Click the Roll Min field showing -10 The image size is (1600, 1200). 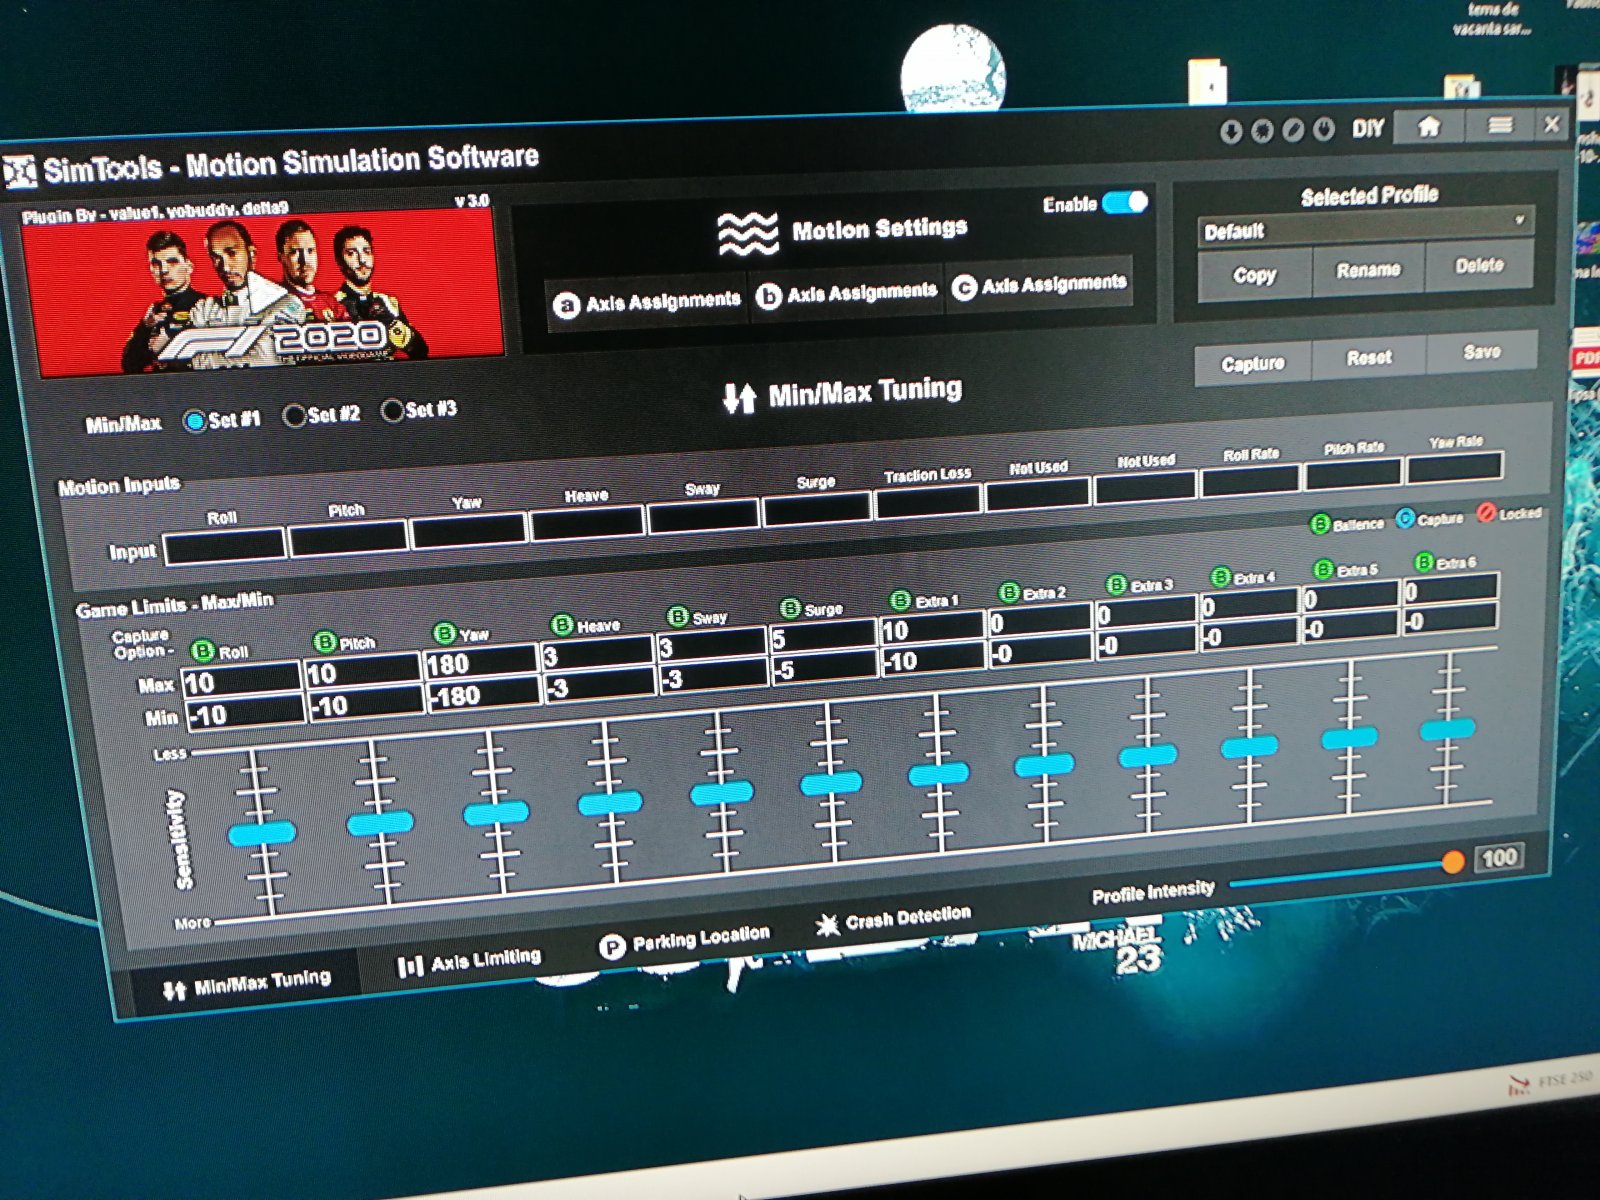tap(245, 712)
